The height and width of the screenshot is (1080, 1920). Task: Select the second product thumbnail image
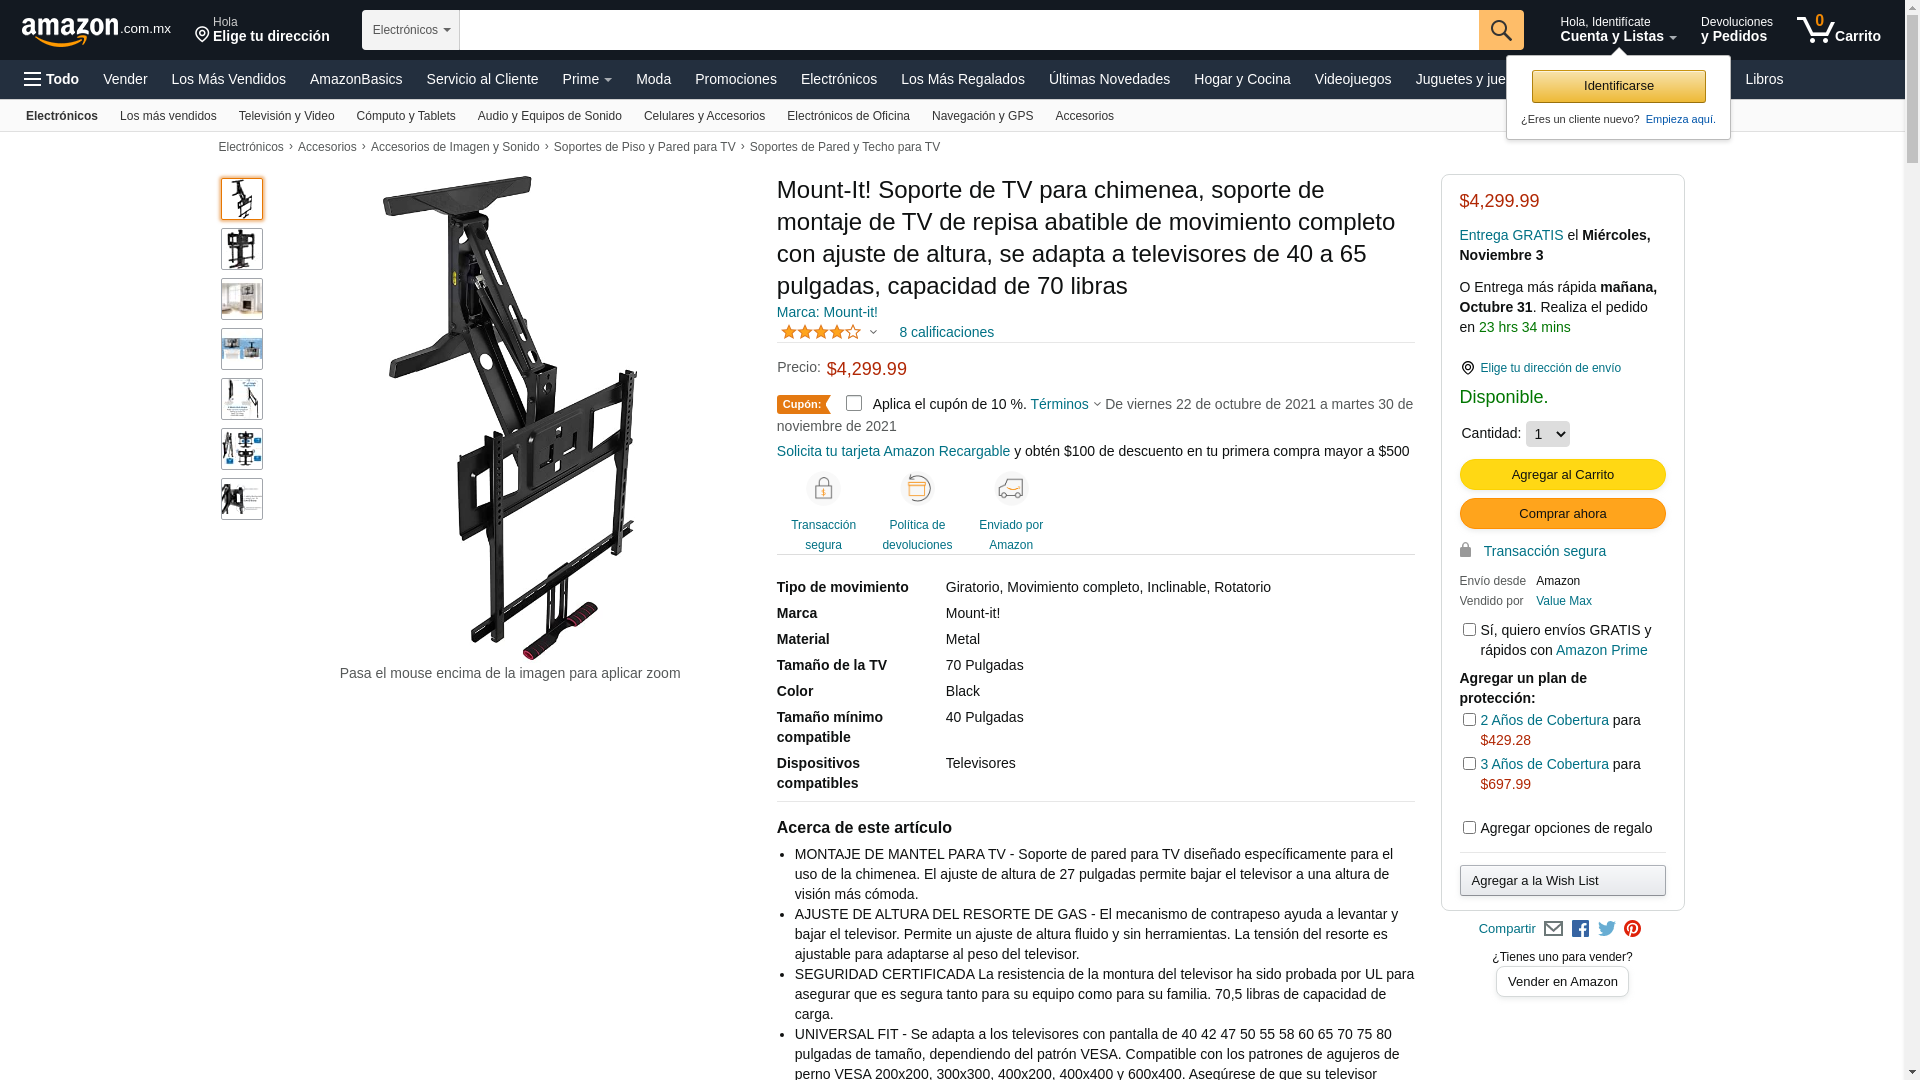[242, 249]
